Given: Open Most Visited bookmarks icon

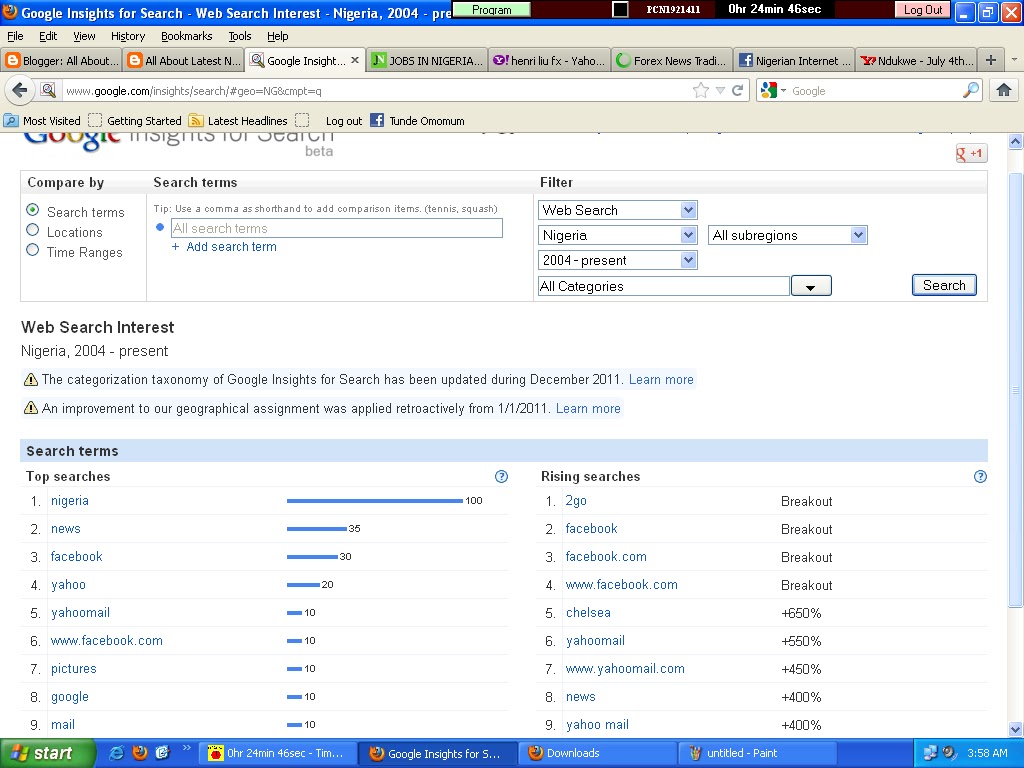Looking at the screenshot, I should click(x=11, y=120).
